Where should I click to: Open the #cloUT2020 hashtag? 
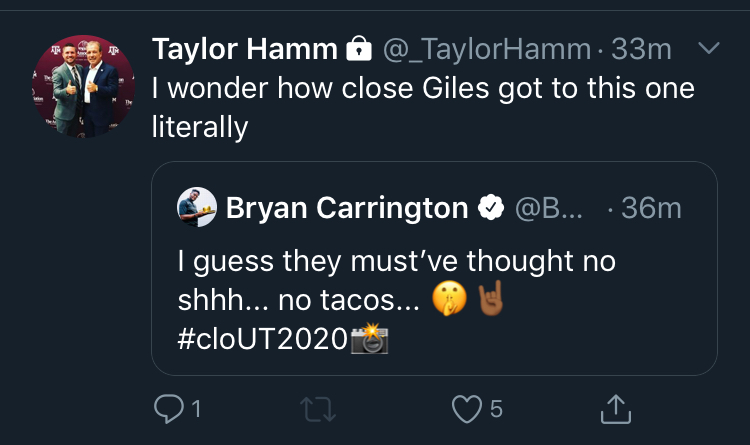click(x=262, y=340)
